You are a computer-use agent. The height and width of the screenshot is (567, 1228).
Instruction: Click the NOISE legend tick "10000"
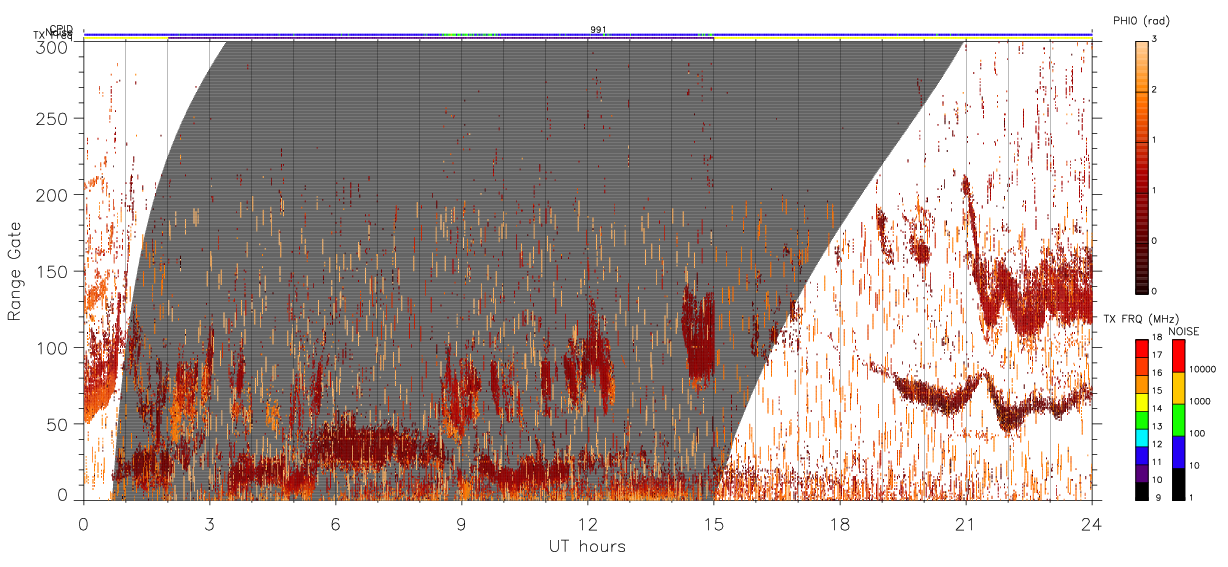tap(1202, 369)
